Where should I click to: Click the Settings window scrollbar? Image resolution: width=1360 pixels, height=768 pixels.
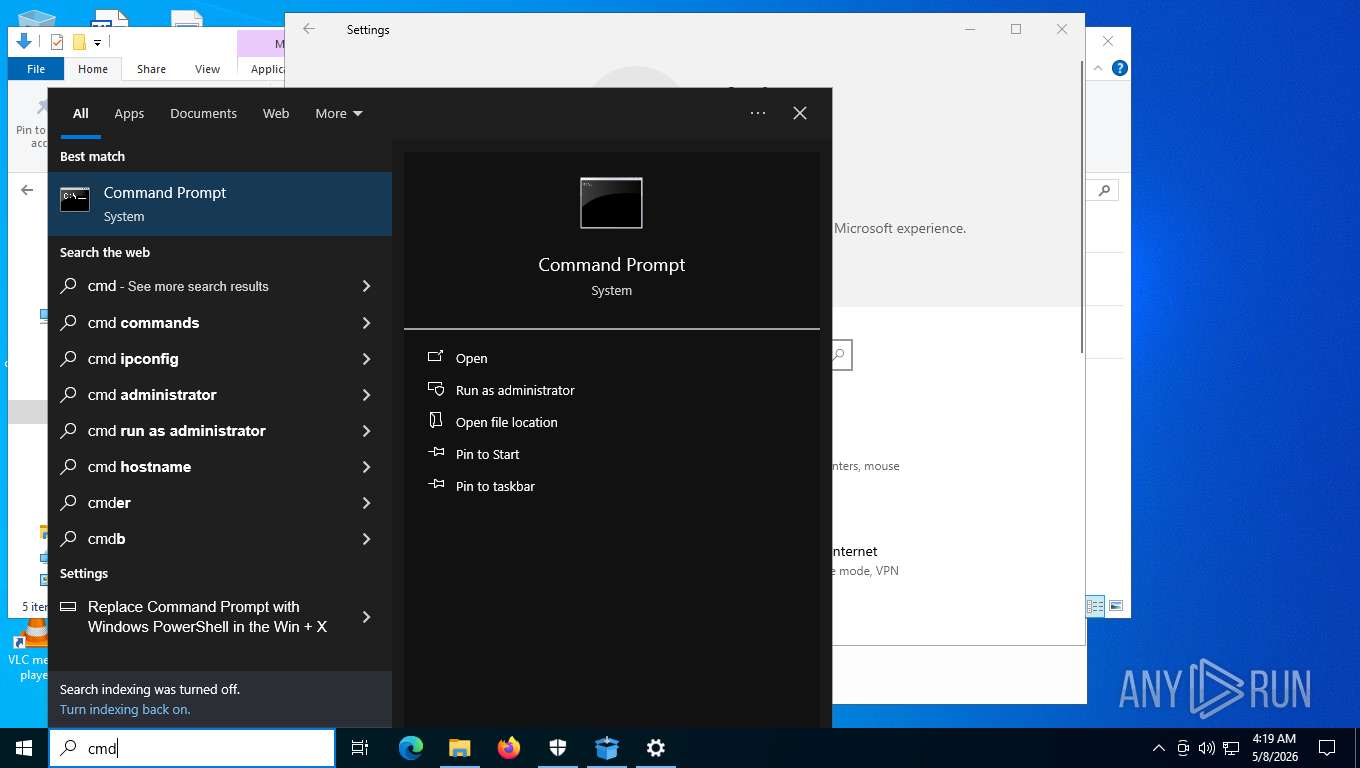[1081, 206]
